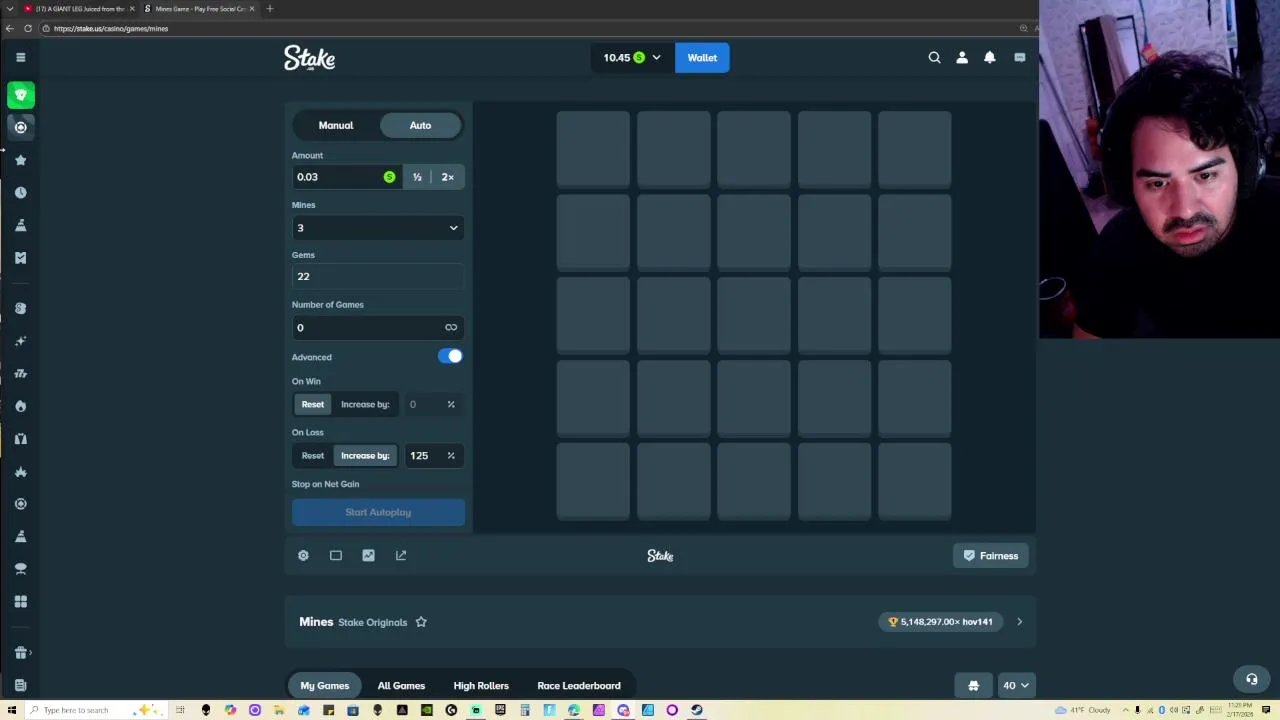The height and width of the screenshot is (720, 1280).
Task: Open the blog notes icon at sidebar bottom
Action: [x=20, y=685]
